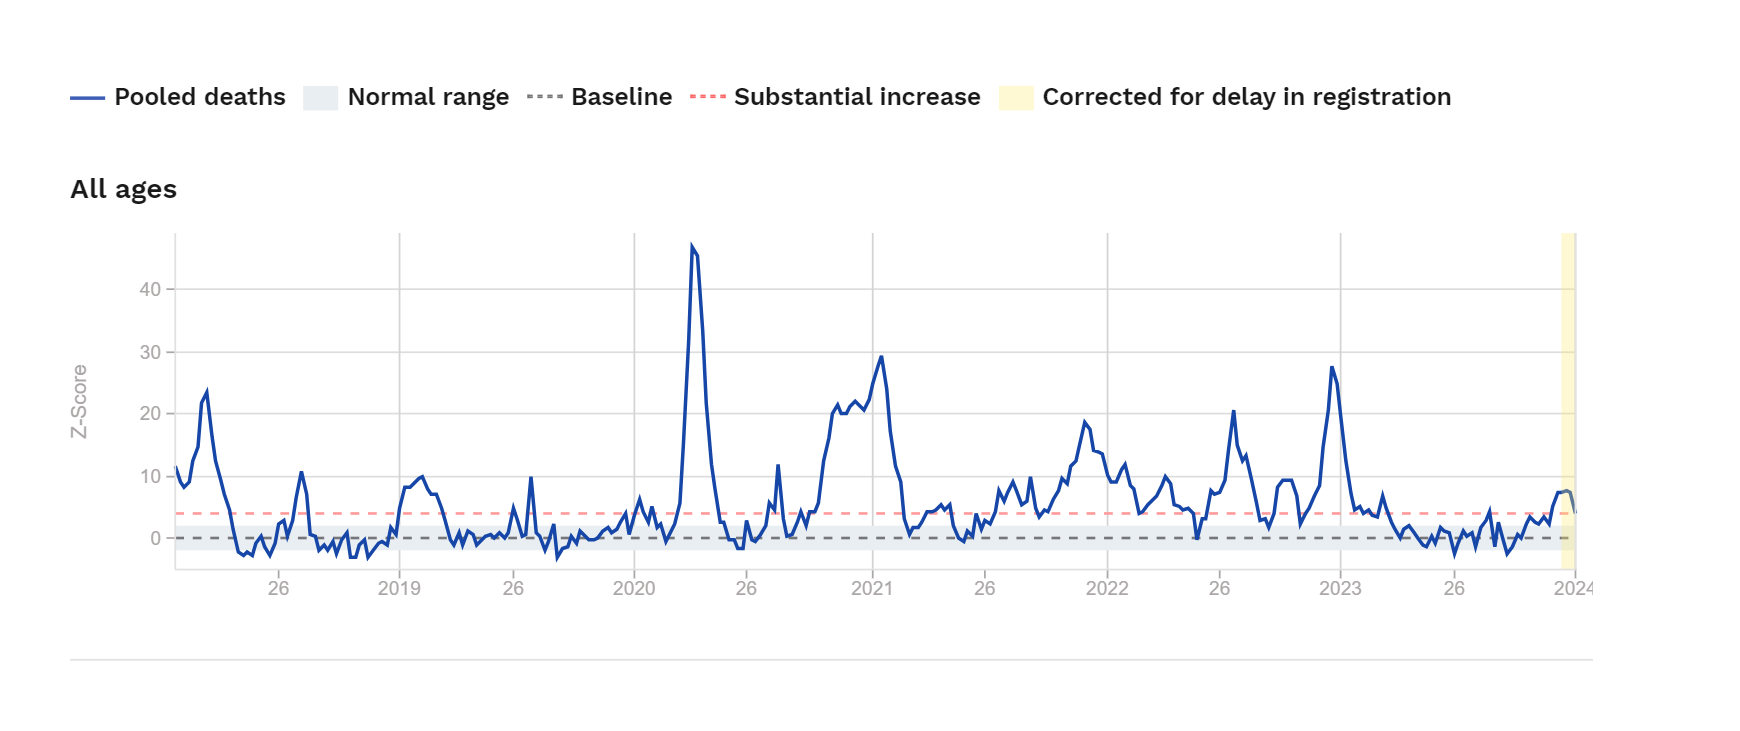Click the highest peak in spring 2020

pyautogui.click(x=692, y=246)
